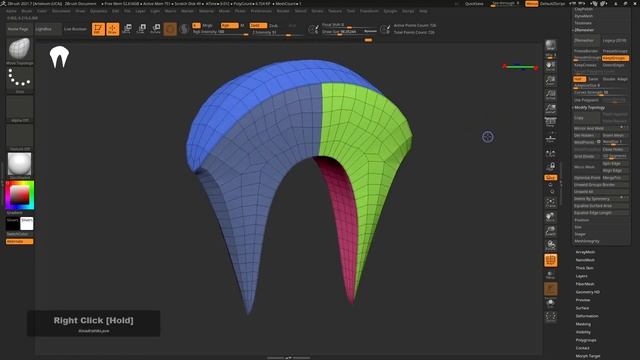
Task: Toggle the Gizmo 3D circular icon
Action: click(x=170, y=29)
